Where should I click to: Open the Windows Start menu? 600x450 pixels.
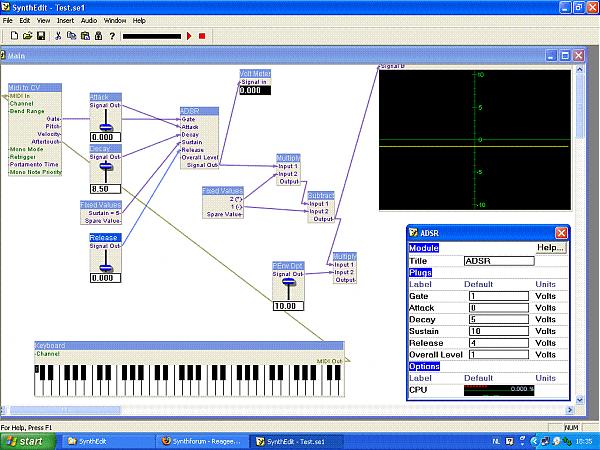28,441
